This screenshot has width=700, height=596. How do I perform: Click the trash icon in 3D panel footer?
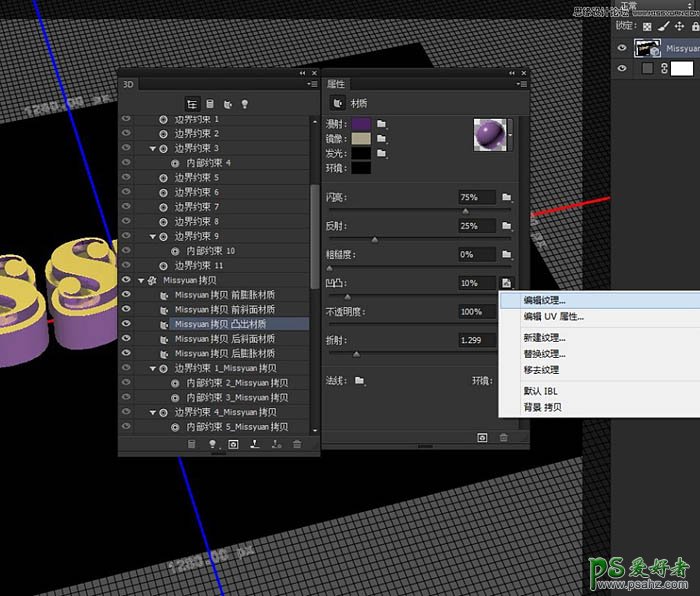[x=297, y=443]
